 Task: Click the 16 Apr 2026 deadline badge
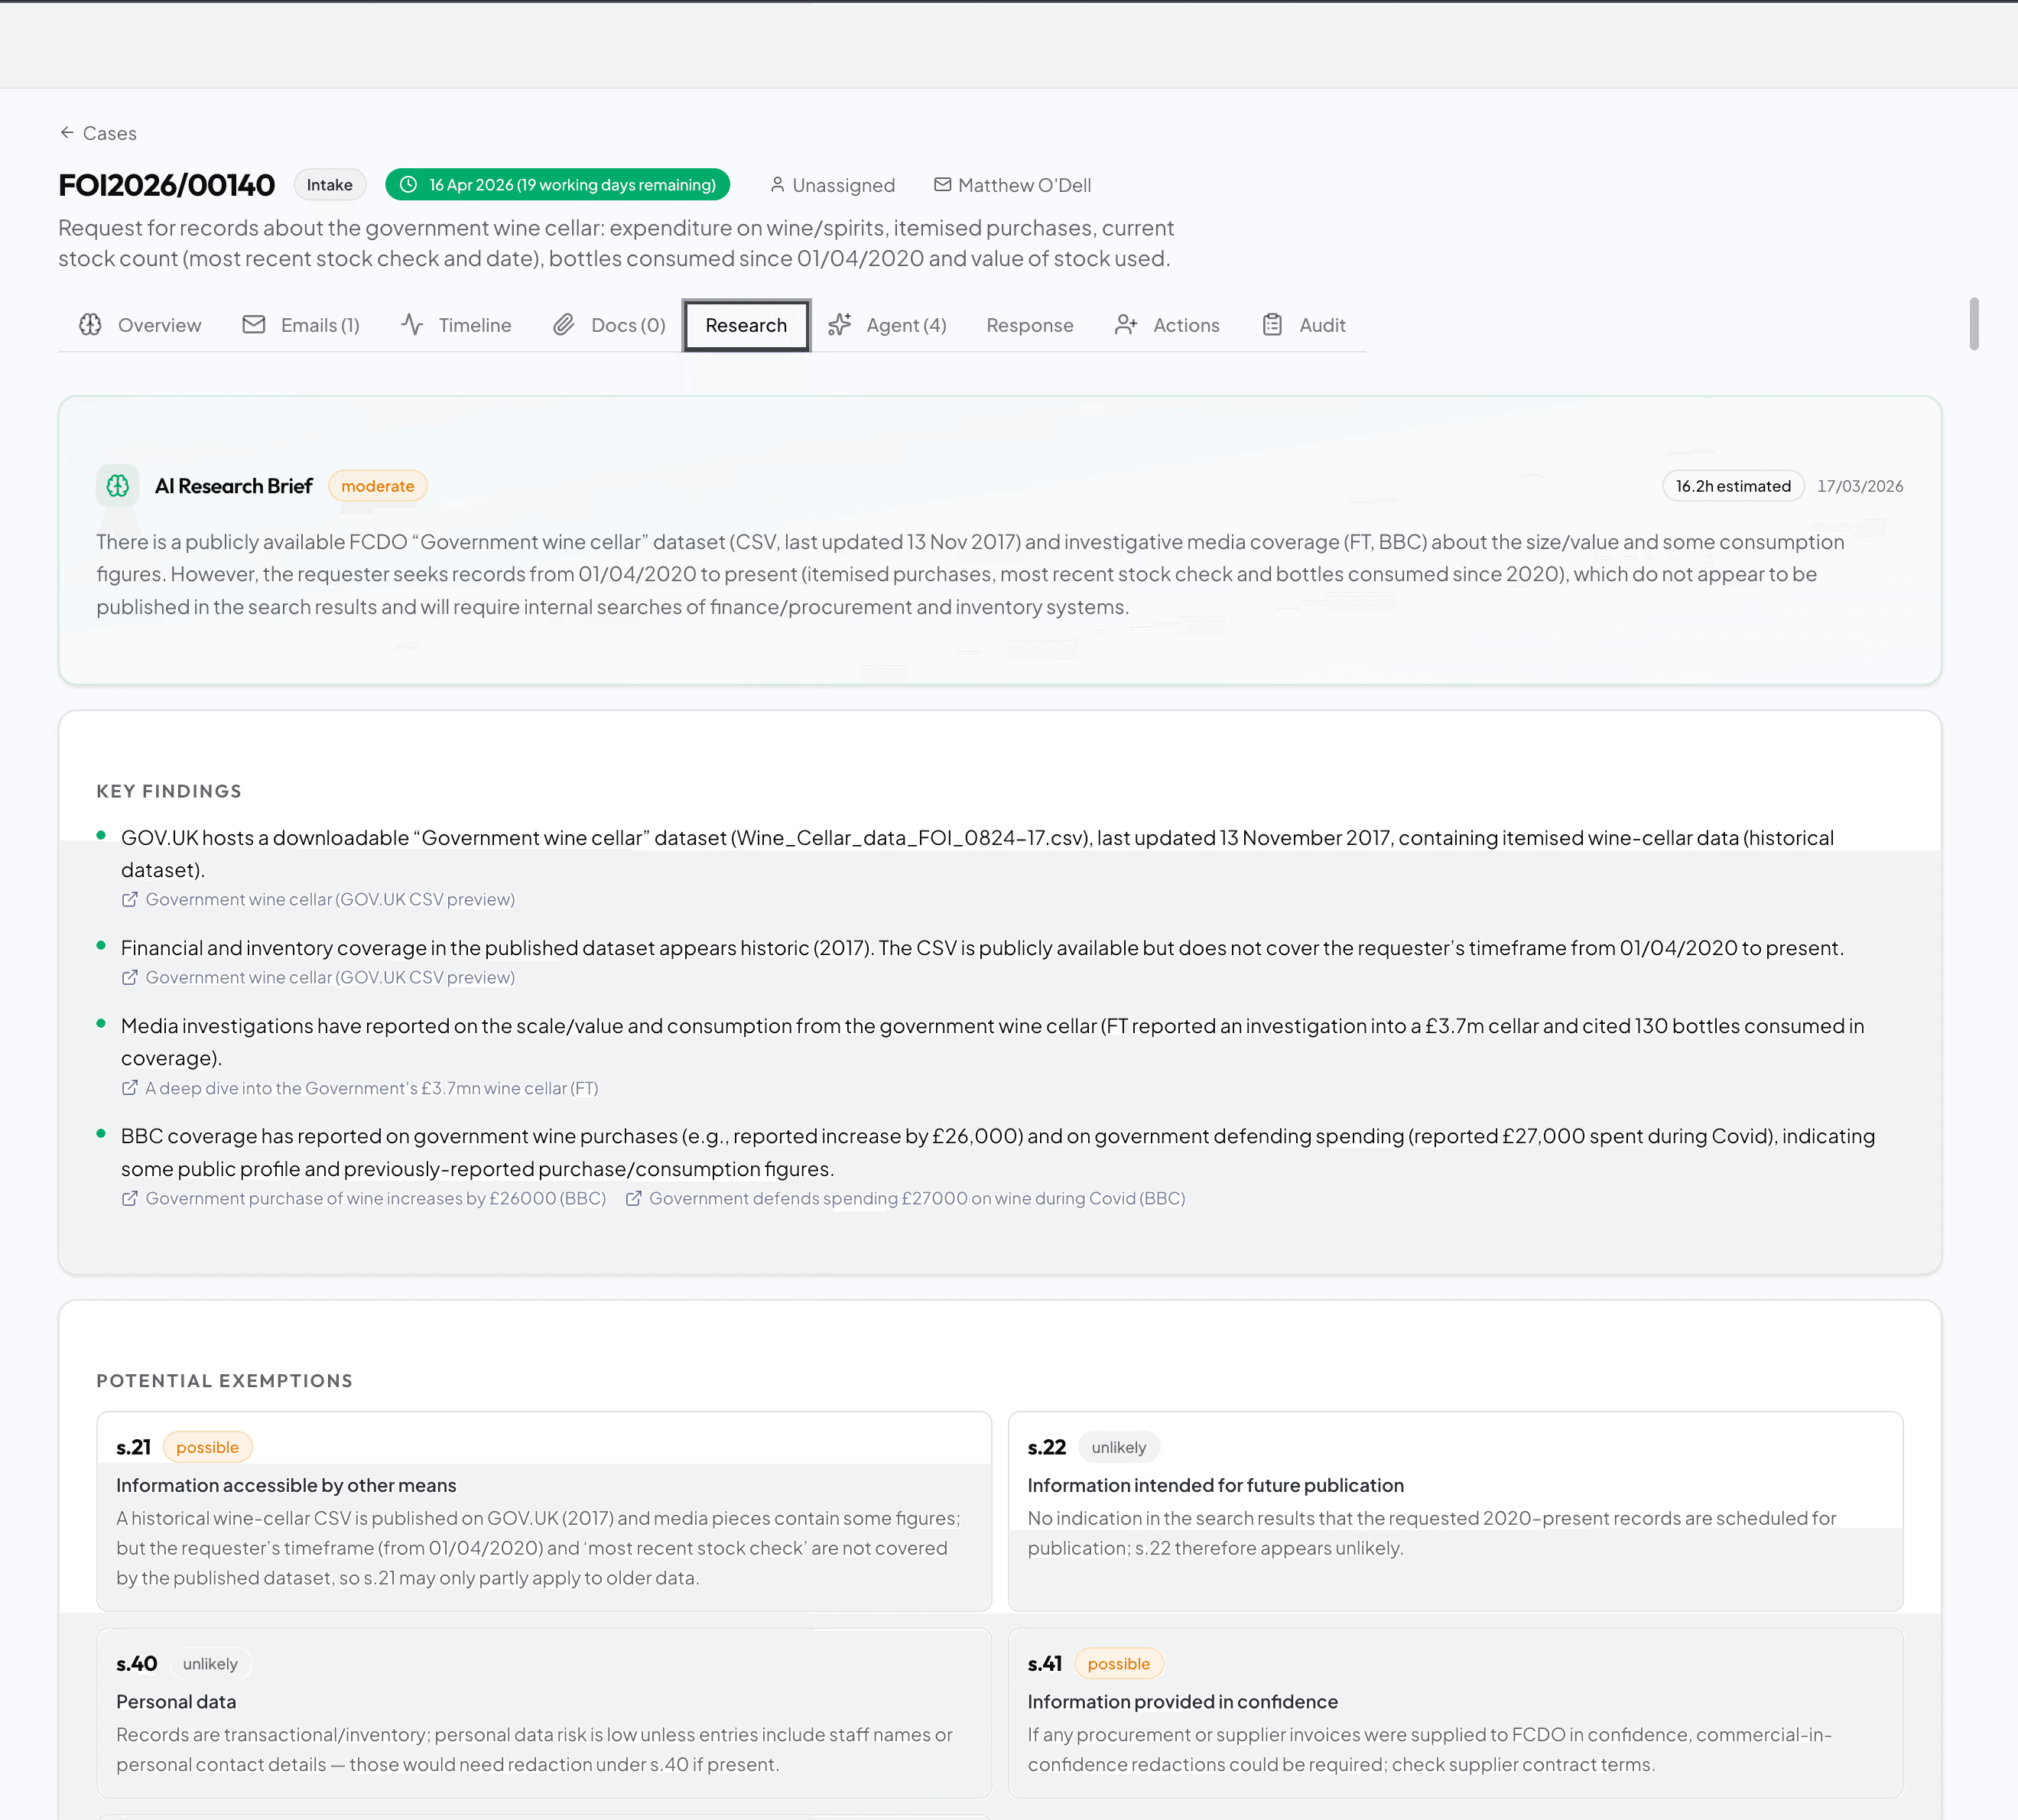coord(557,185)
